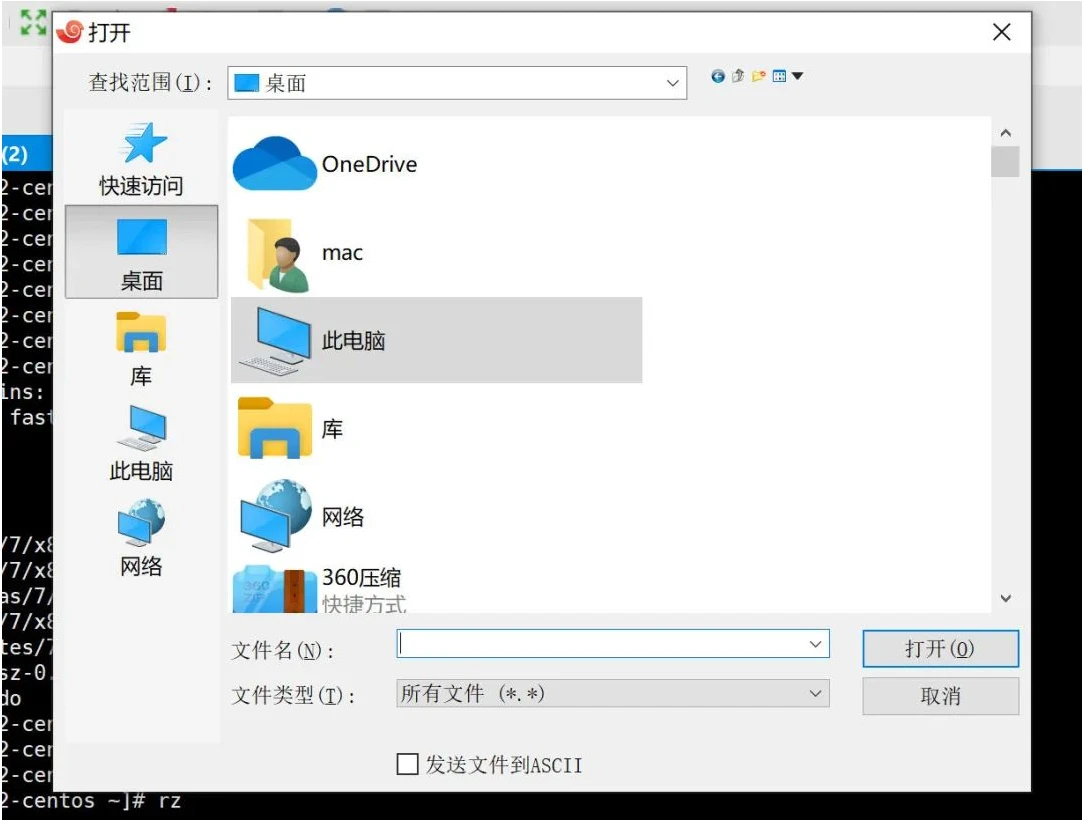Open 此电脑 from the left sidebar
The image size is (1086, 820).
click(x=141, y=444)
